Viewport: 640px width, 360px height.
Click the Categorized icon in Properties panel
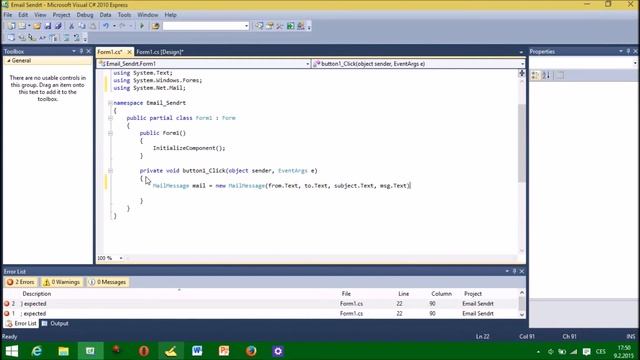tap(535, 76)
